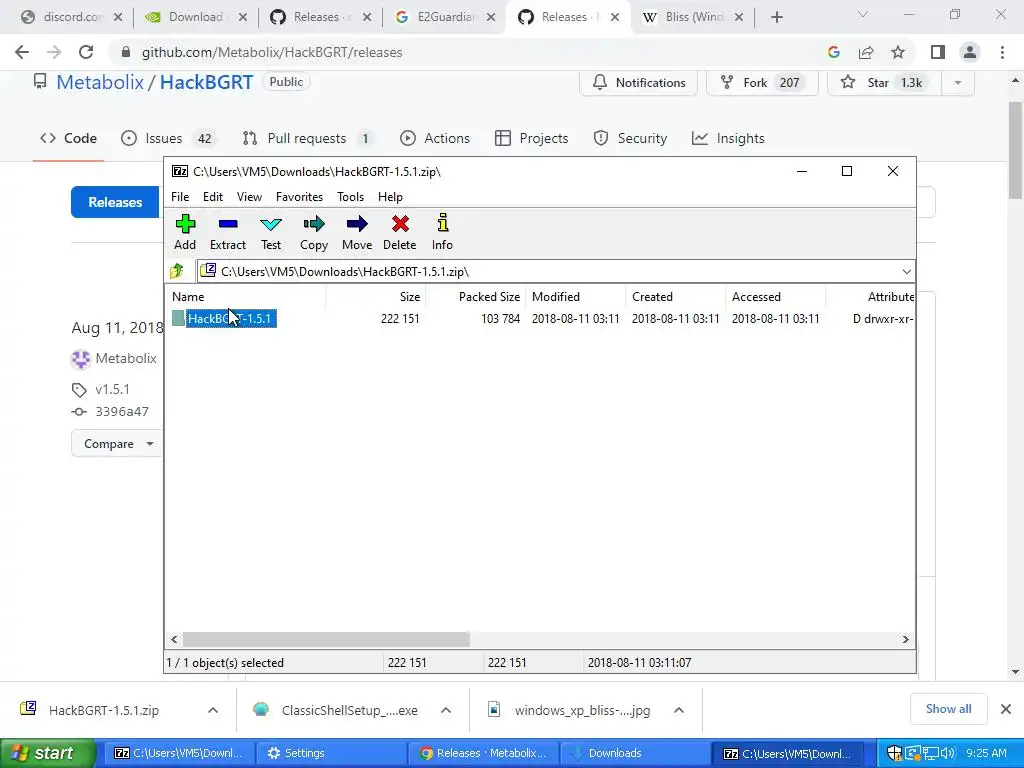Run Test on the archive
This screenshot has height=768, width=1024.
[x=270, y=232]
